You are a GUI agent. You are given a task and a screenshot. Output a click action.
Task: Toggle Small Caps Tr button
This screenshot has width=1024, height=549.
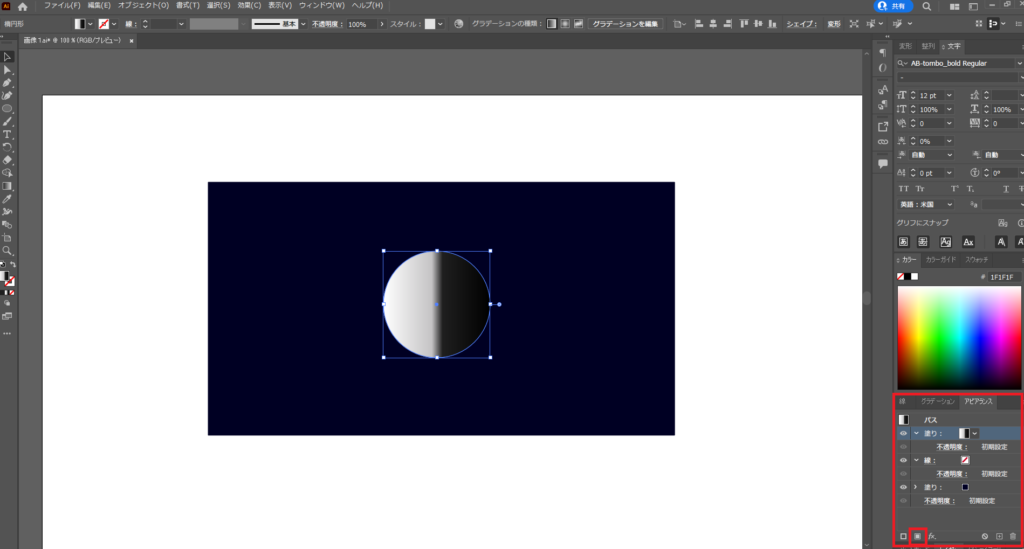[920, 189]
